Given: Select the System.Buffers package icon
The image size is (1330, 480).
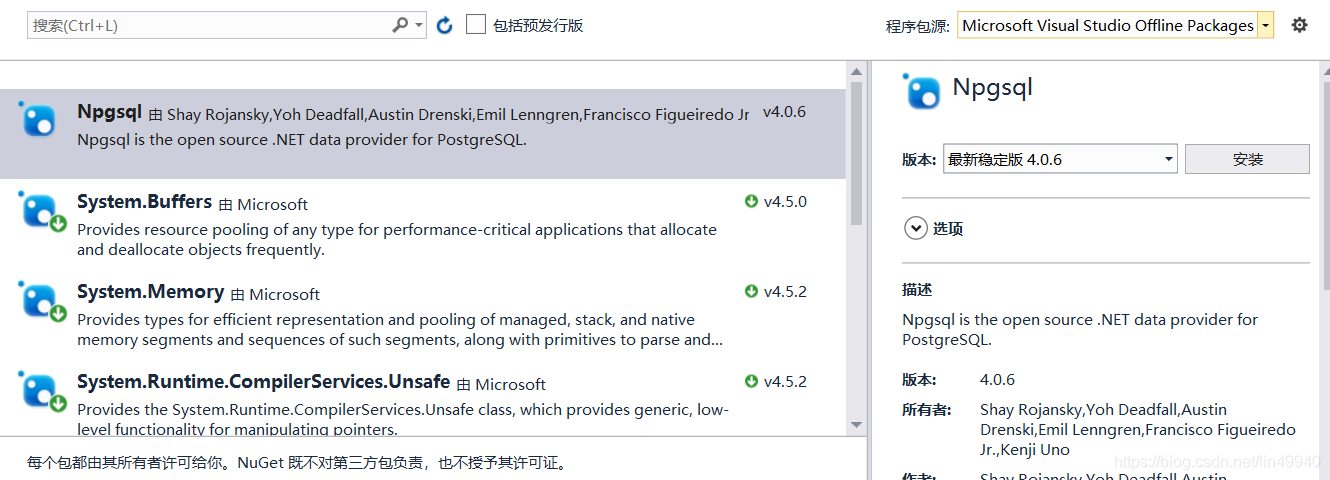Looking at the screenshot, I should pyautogui.click(x=41, y=212).
